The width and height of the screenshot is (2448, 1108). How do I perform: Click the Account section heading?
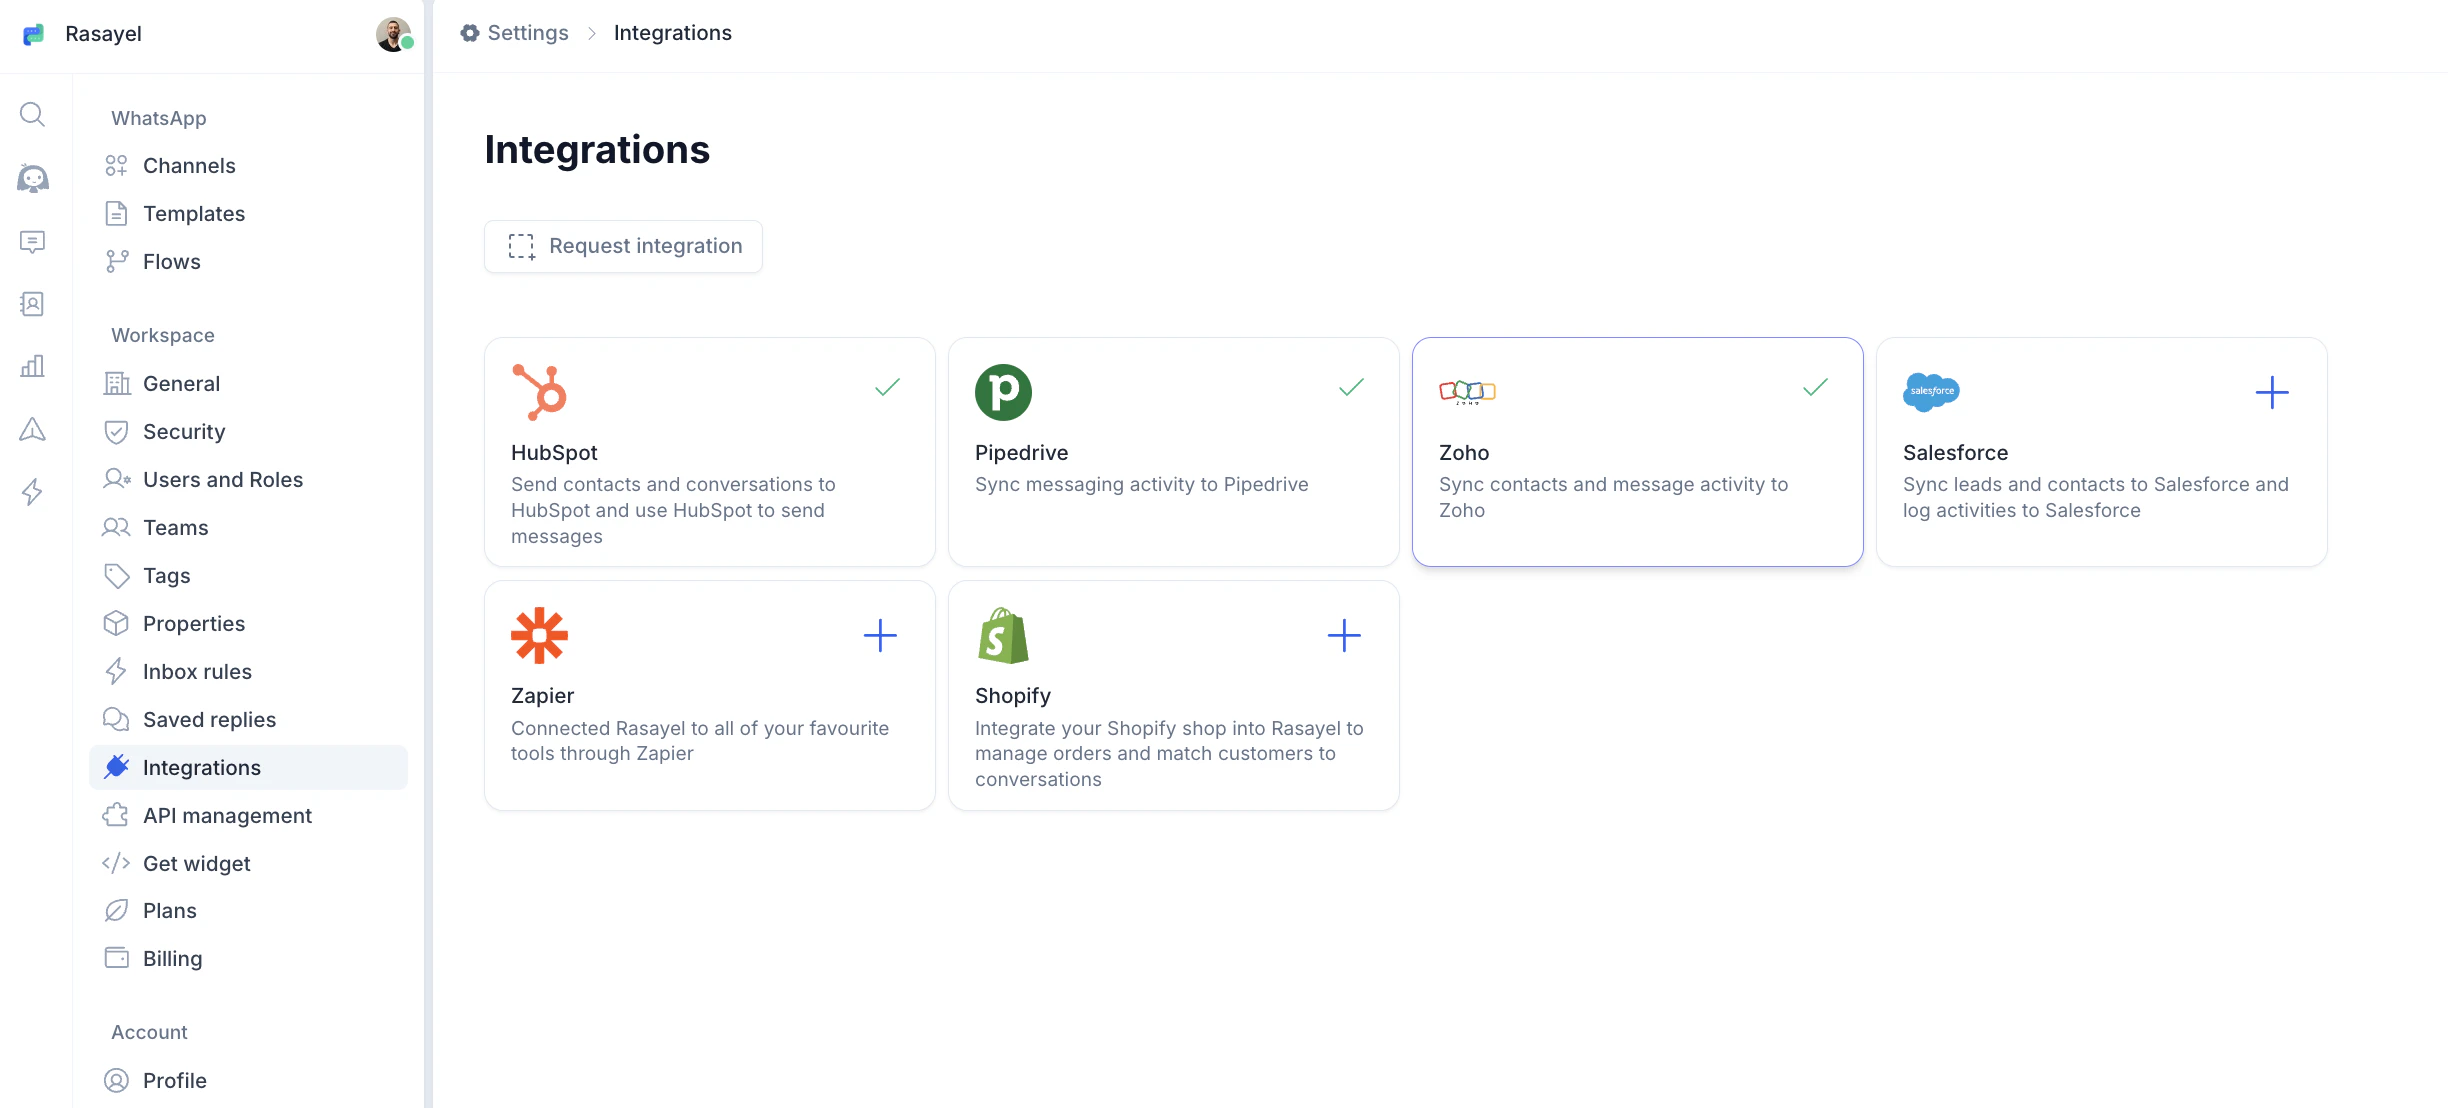coord(149,1032)
